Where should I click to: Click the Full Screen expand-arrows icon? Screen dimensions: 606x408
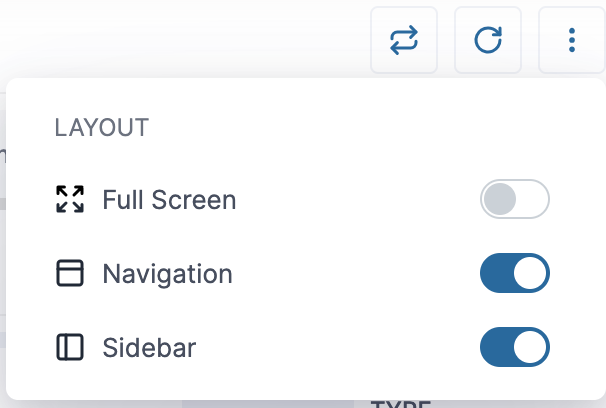(70, 199)
